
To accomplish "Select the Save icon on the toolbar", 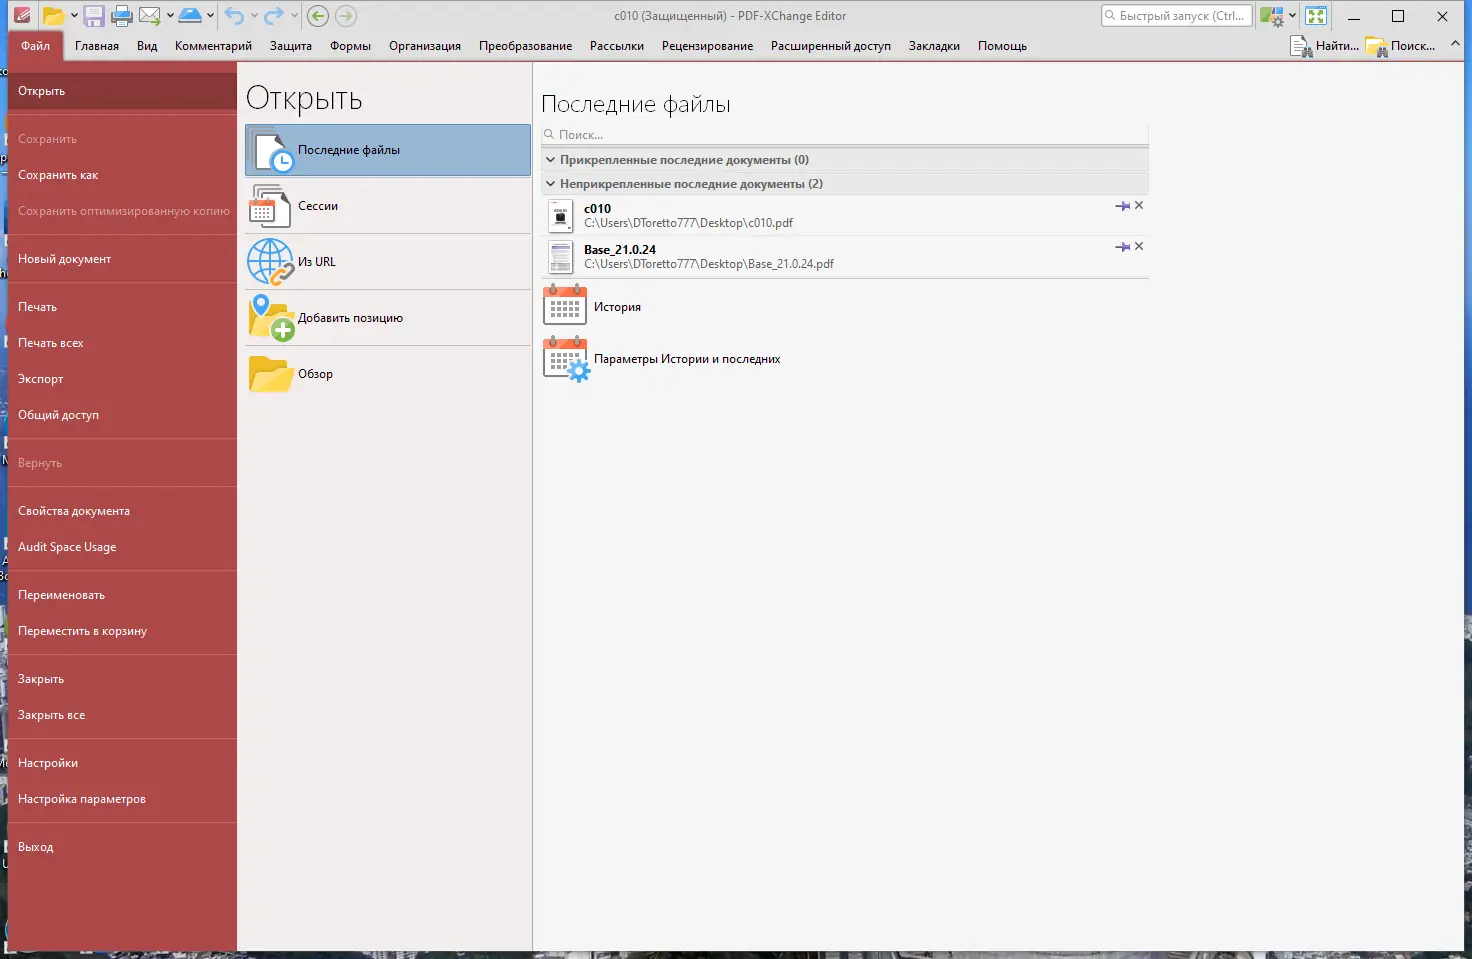I will 93,15.
